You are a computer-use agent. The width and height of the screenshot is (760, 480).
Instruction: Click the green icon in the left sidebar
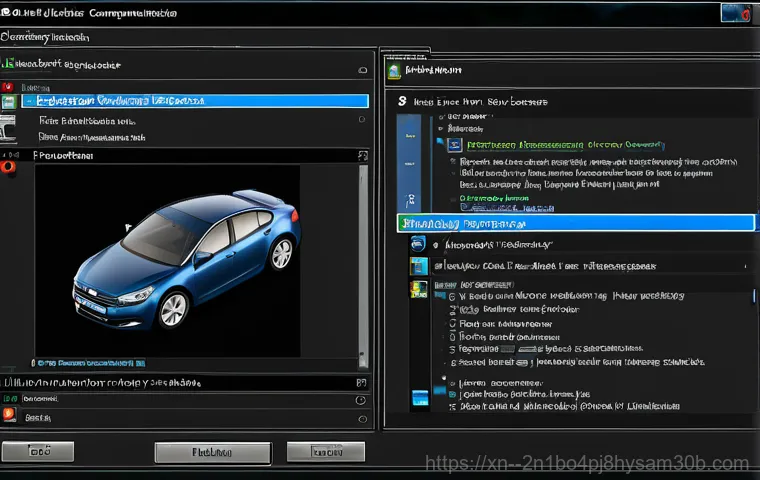point(9,102)
